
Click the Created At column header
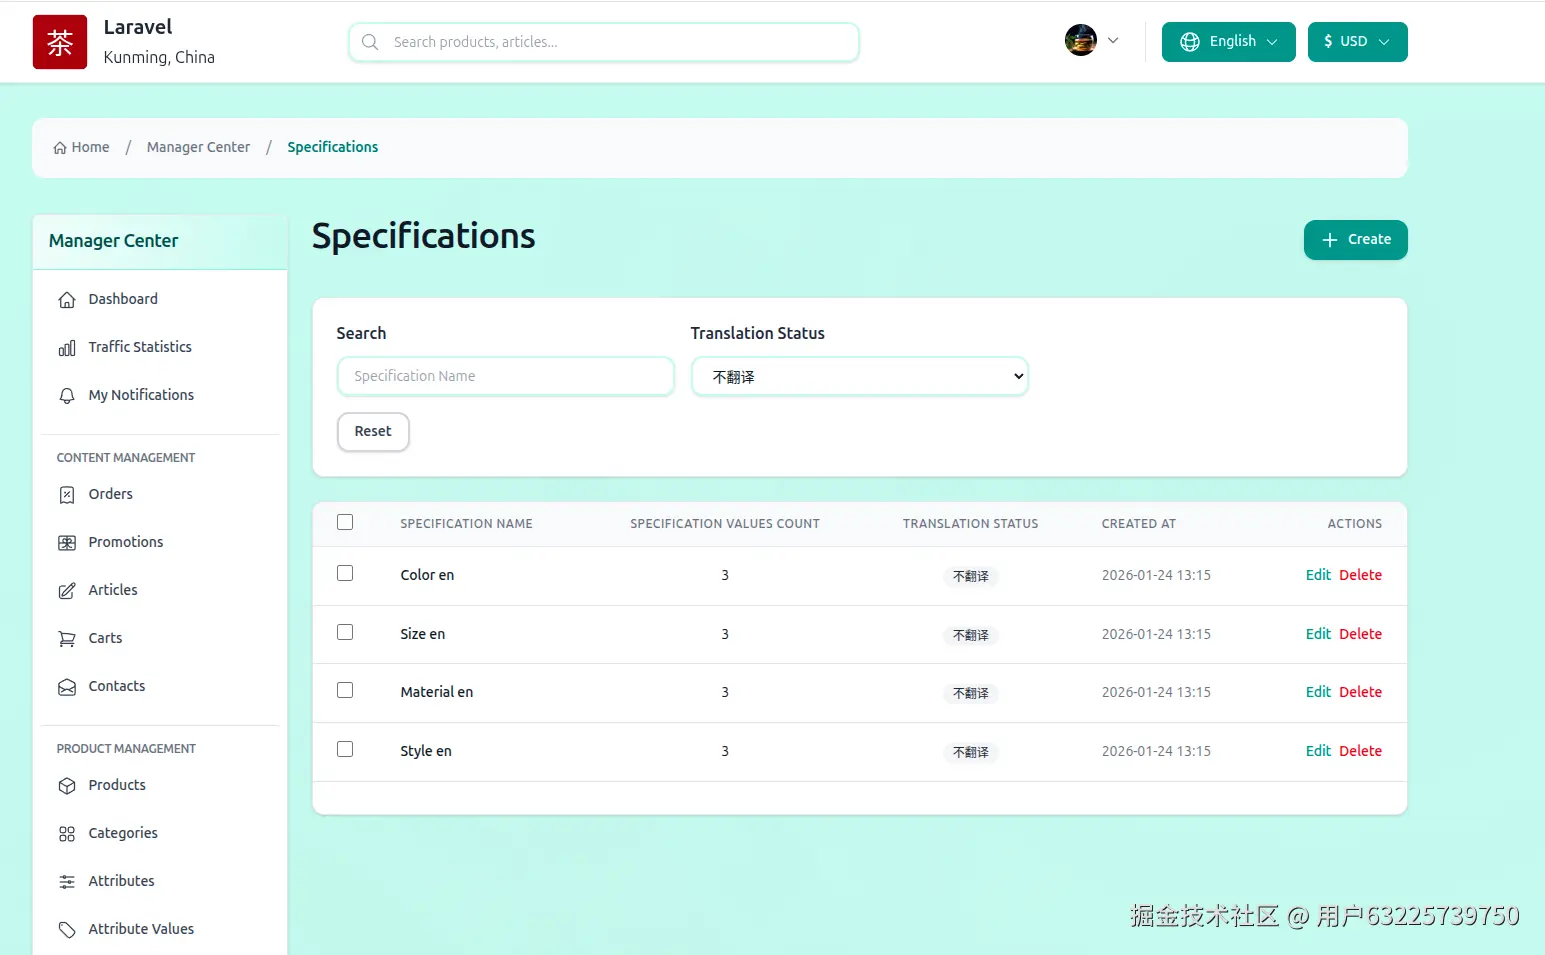click(x=1139, y=524)
